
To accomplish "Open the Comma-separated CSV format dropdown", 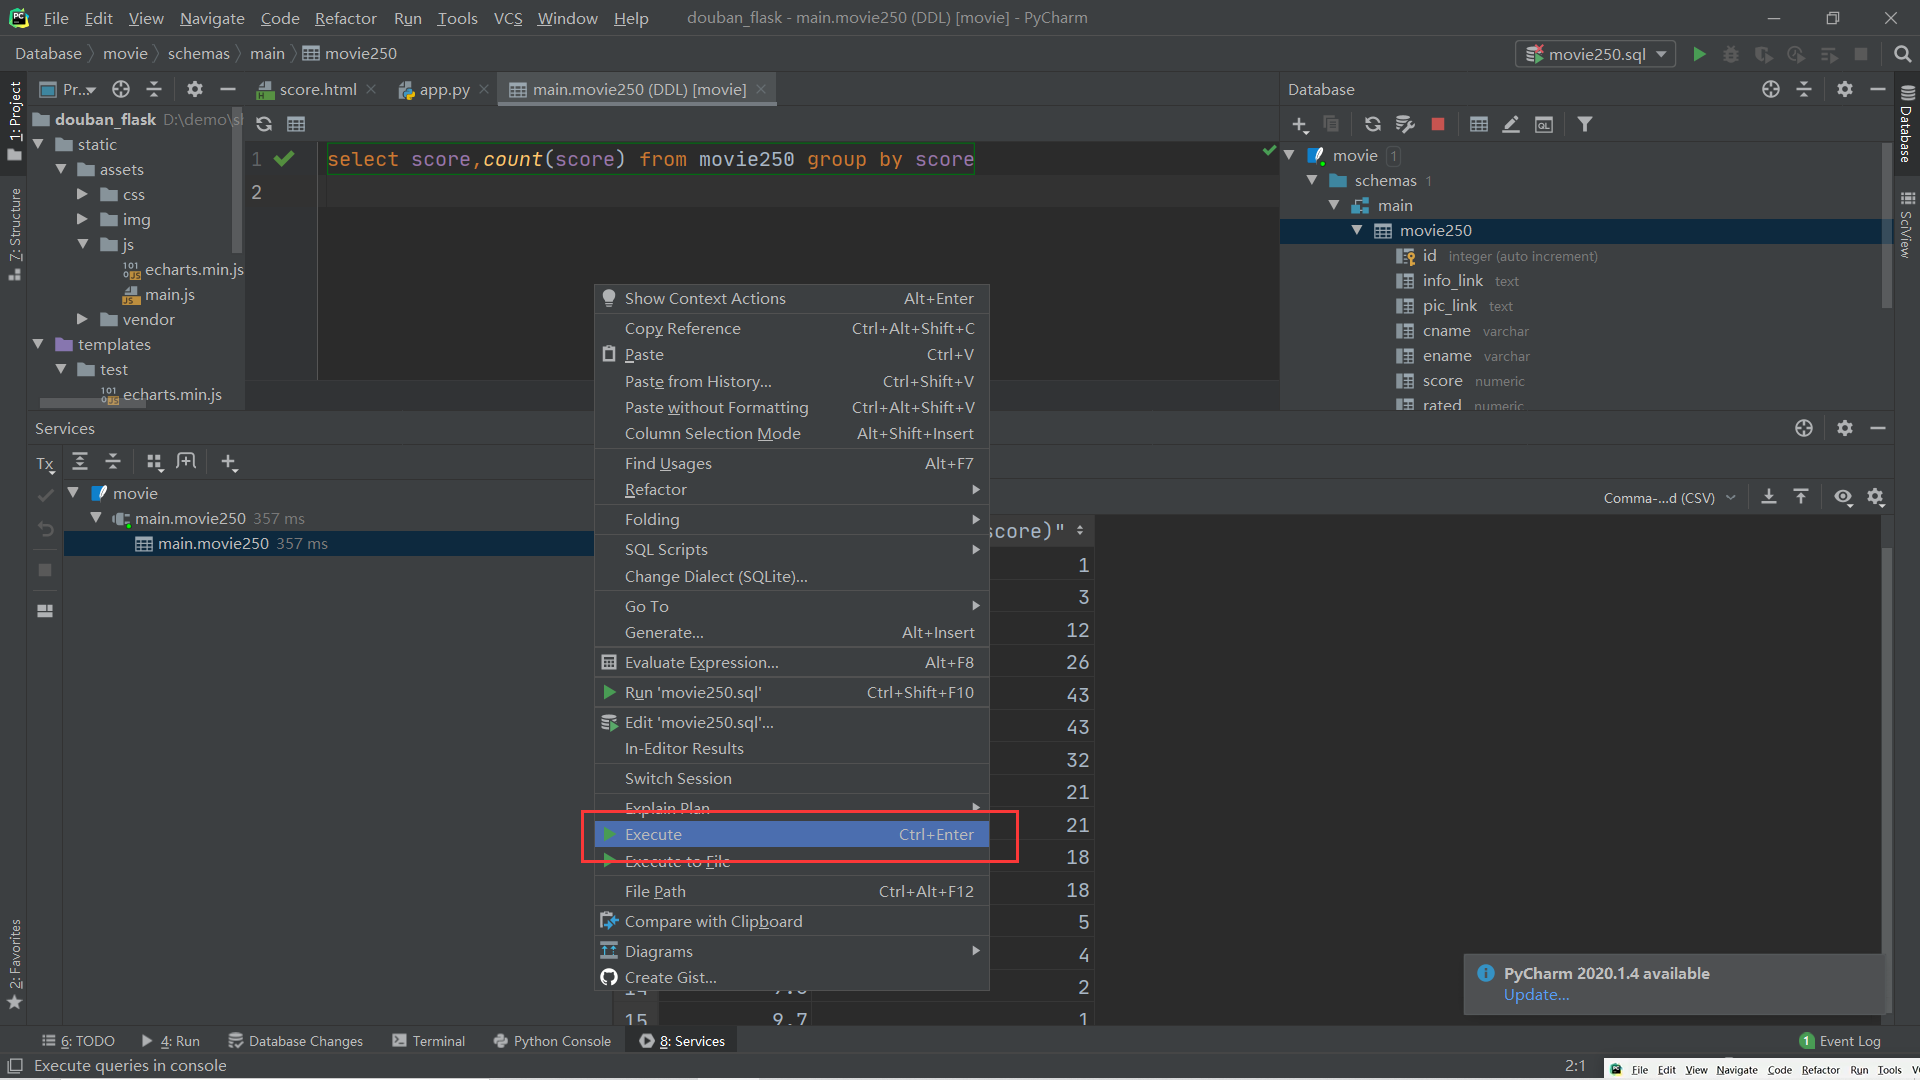I will click(x=1668, y=497).
